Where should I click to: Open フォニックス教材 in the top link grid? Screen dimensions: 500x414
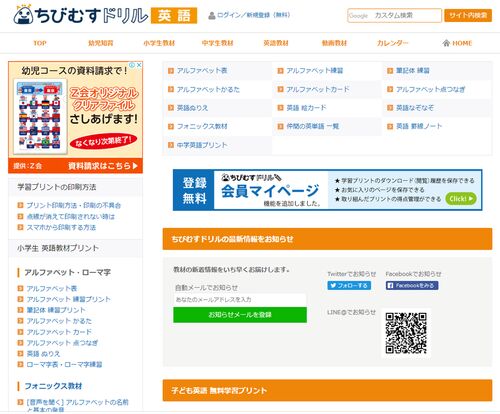point(202,126)
